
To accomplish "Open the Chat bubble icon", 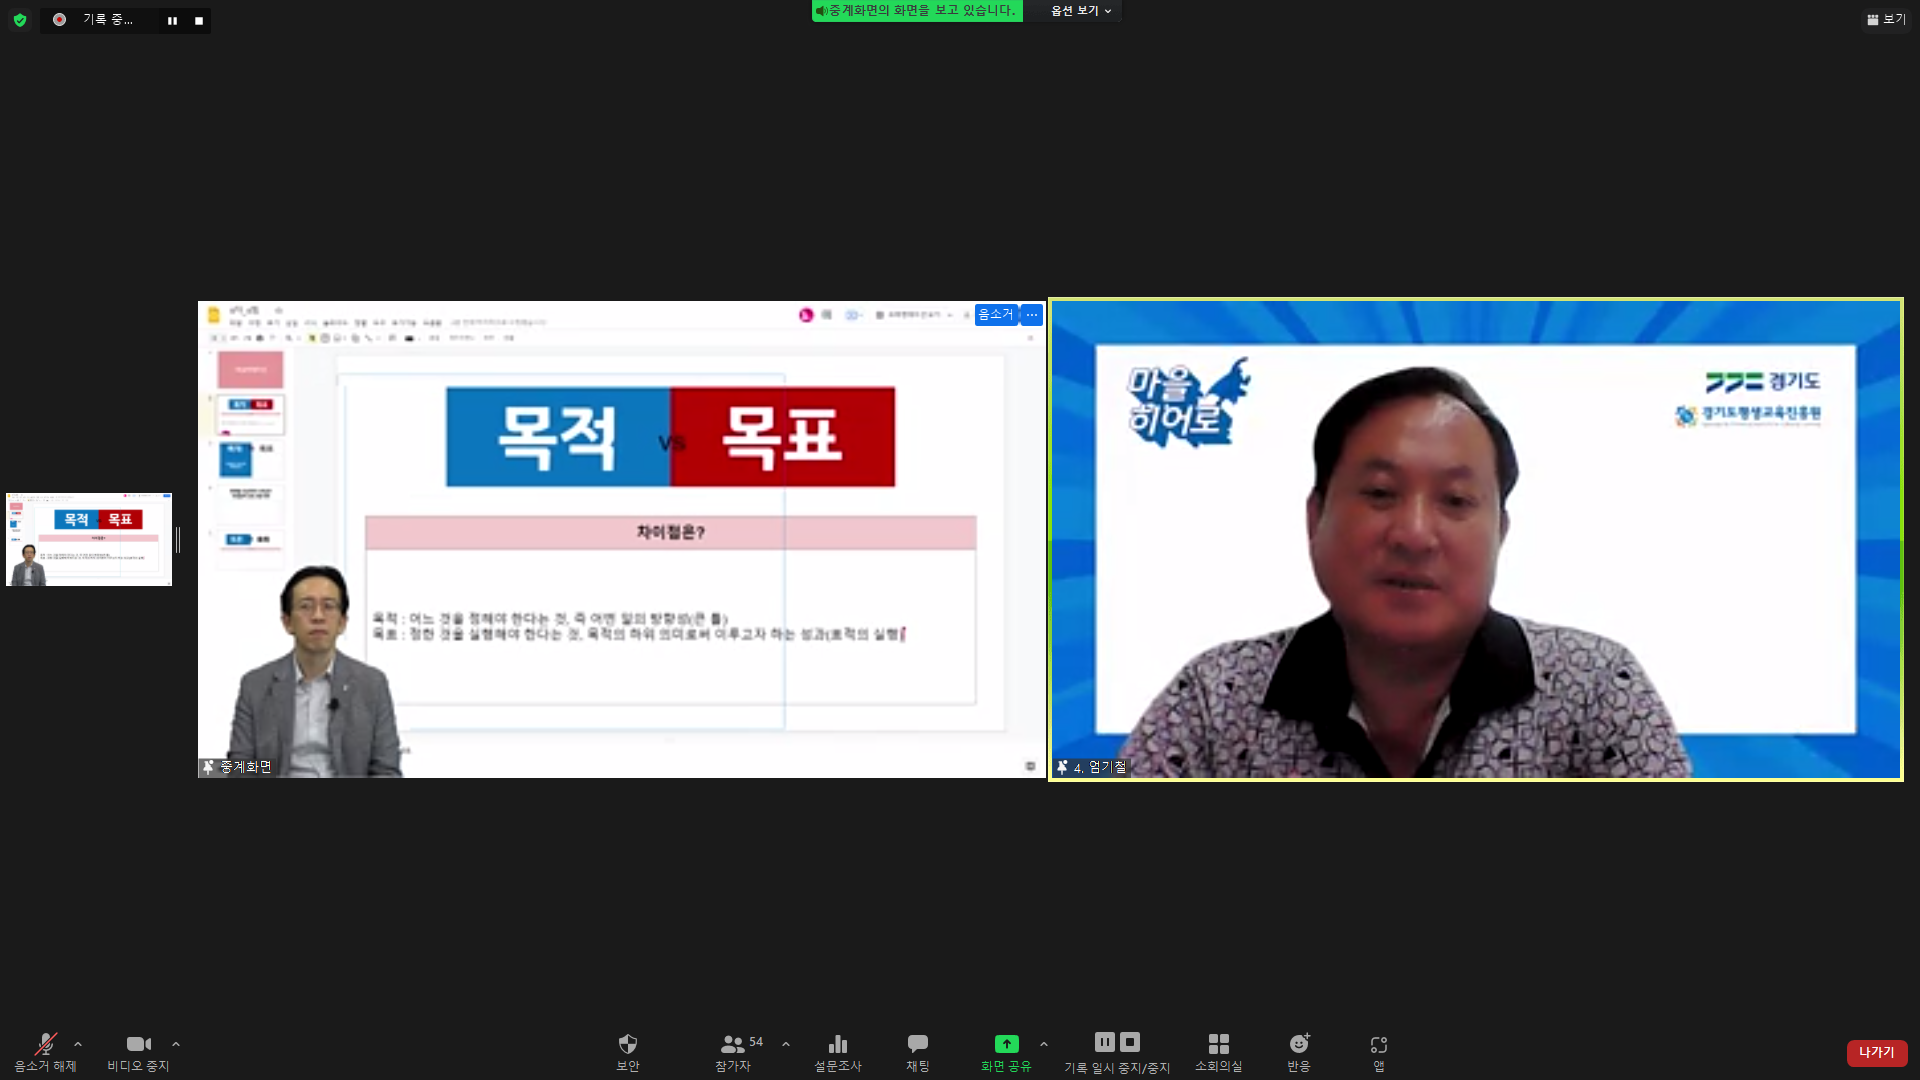I will click(x=917, y=1045).
